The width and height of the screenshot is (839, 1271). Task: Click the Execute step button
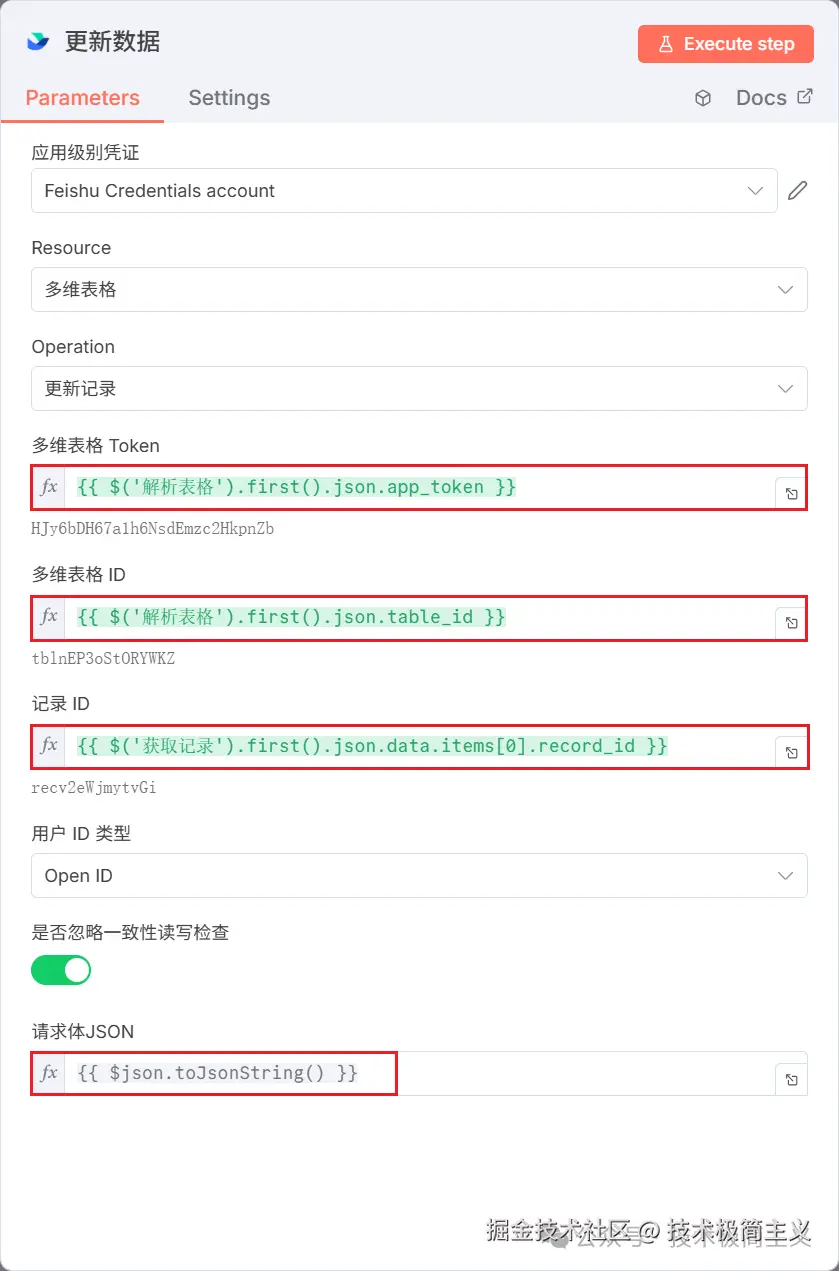tap(725, 44)
